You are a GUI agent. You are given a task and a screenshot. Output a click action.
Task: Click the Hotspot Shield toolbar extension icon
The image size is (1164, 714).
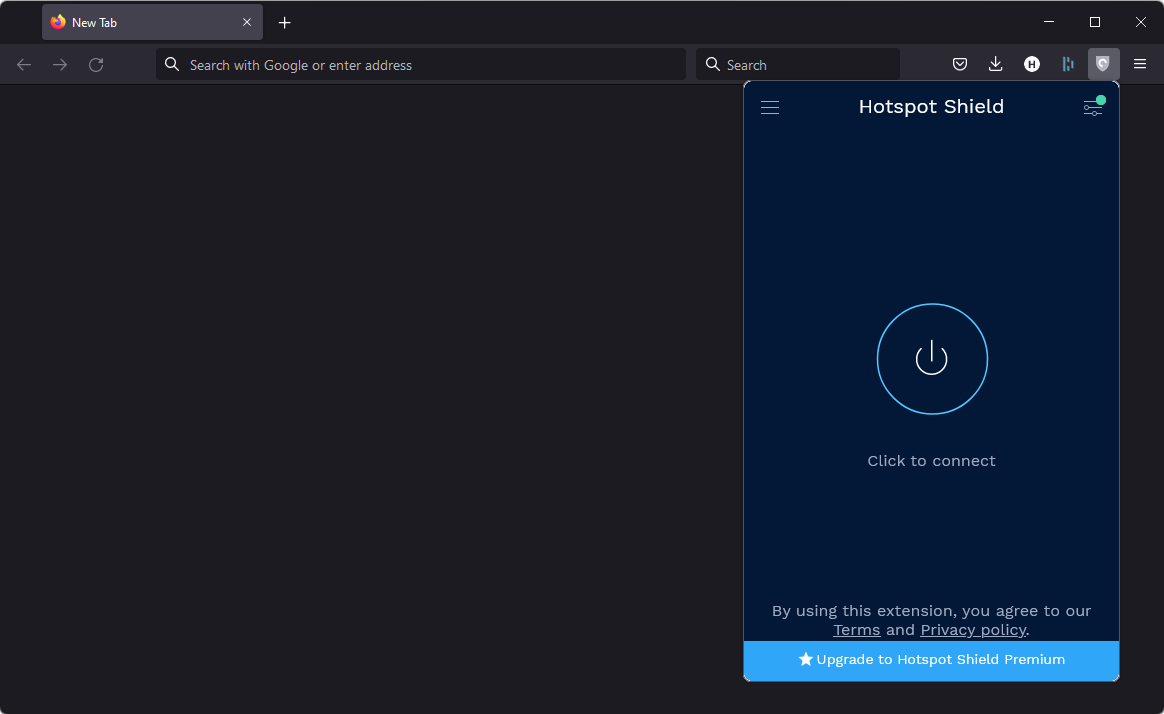(1103, 65)
